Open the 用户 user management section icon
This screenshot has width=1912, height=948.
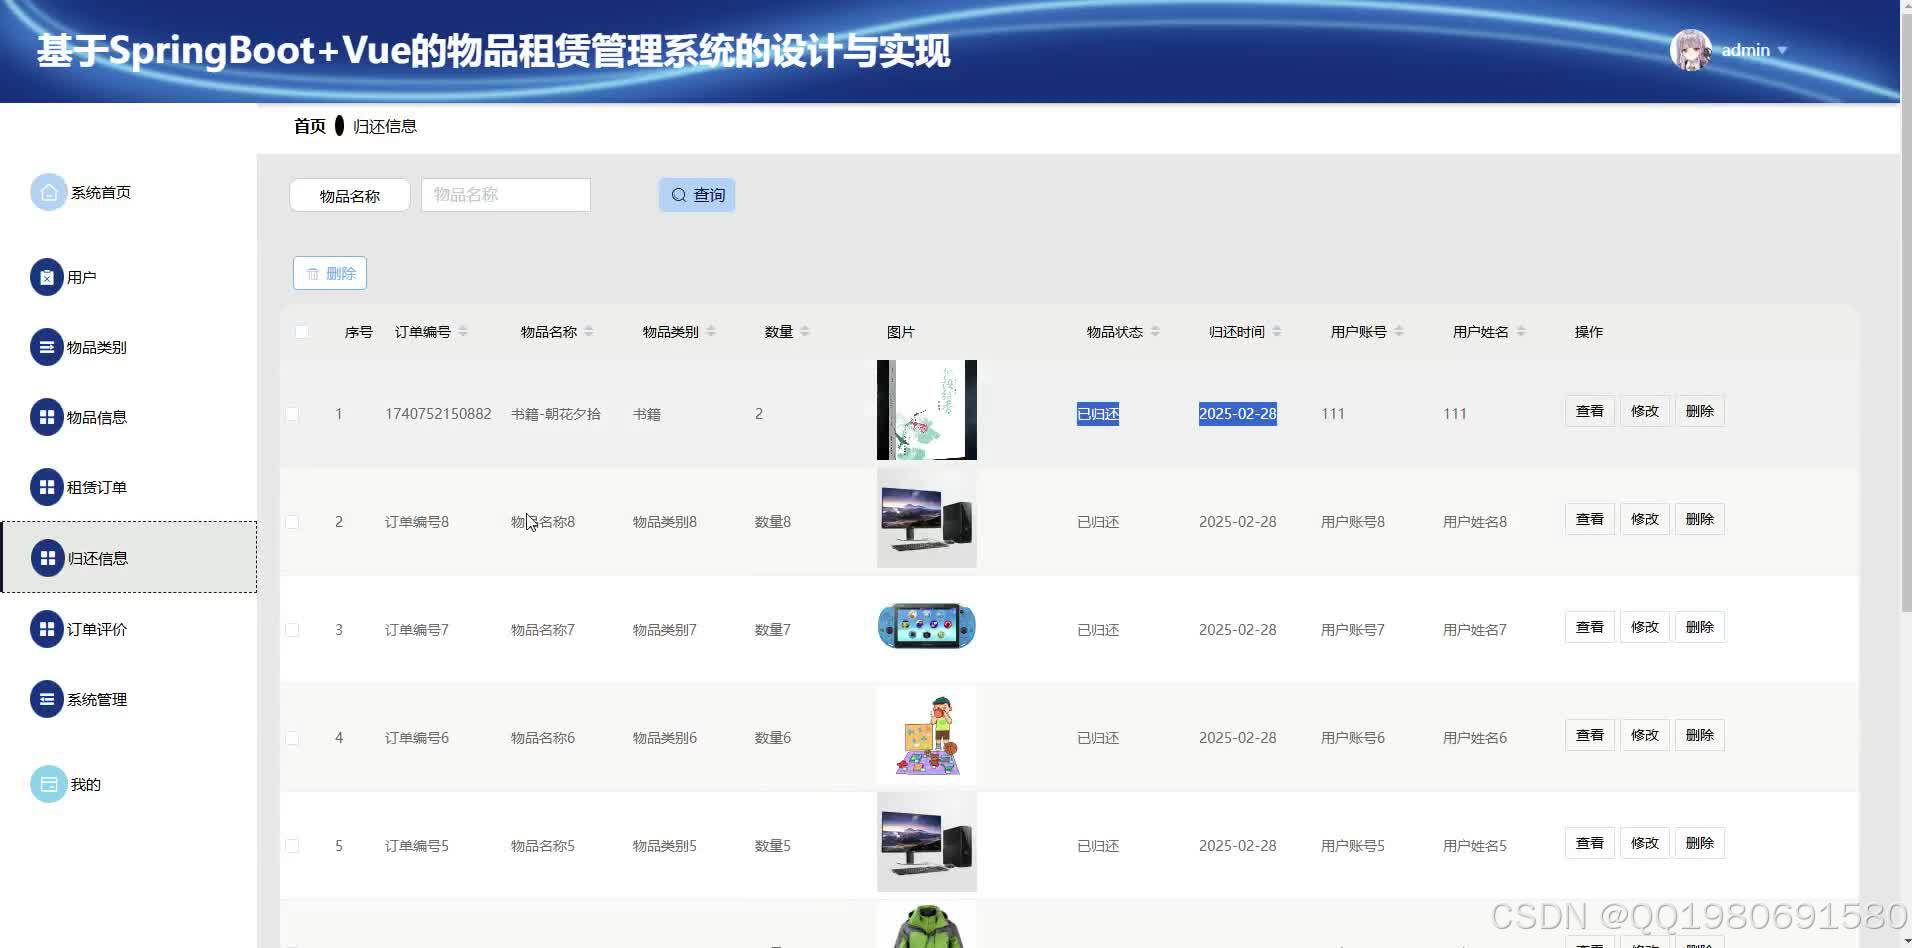48,276
